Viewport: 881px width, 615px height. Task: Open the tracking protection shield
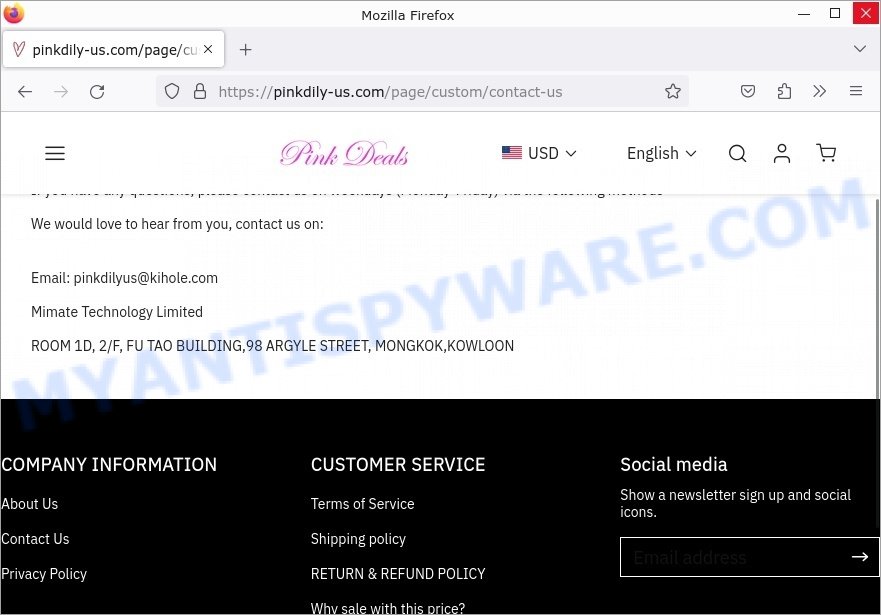pos(172,91)
